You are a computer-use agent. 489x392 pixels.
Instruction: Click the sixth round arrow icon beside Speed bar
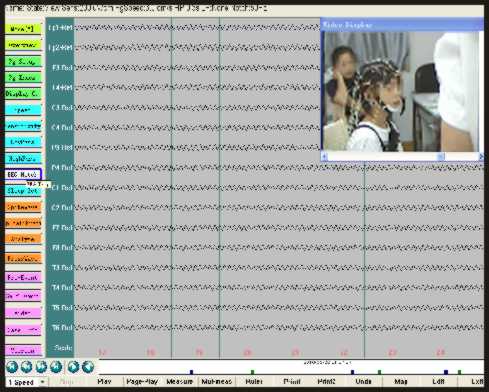click(x=88, y=367)
